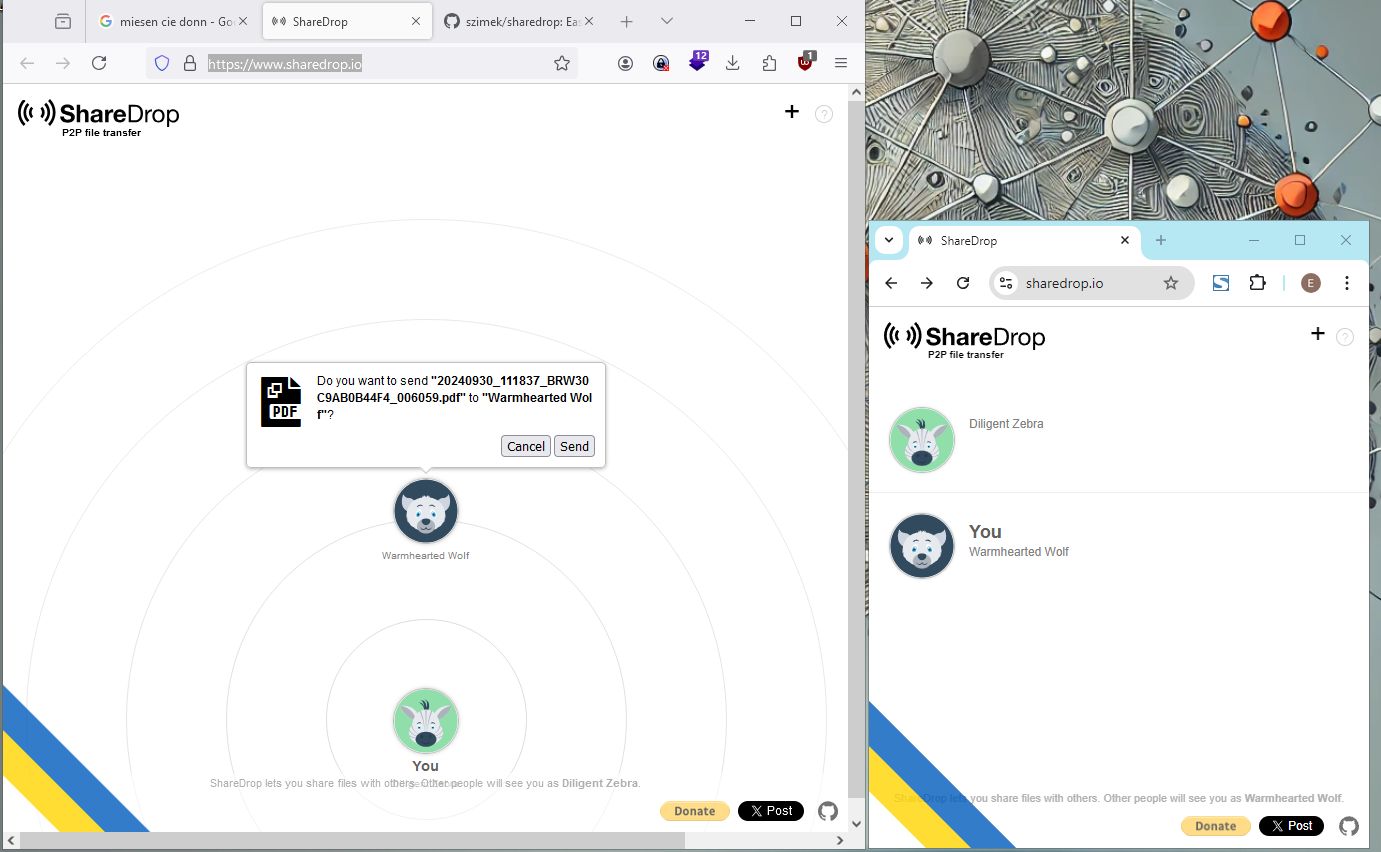Click Chrome site information icon in address bar
Image resolution: width=1381 pixels, height=852 pixels.
[1006, 283]
